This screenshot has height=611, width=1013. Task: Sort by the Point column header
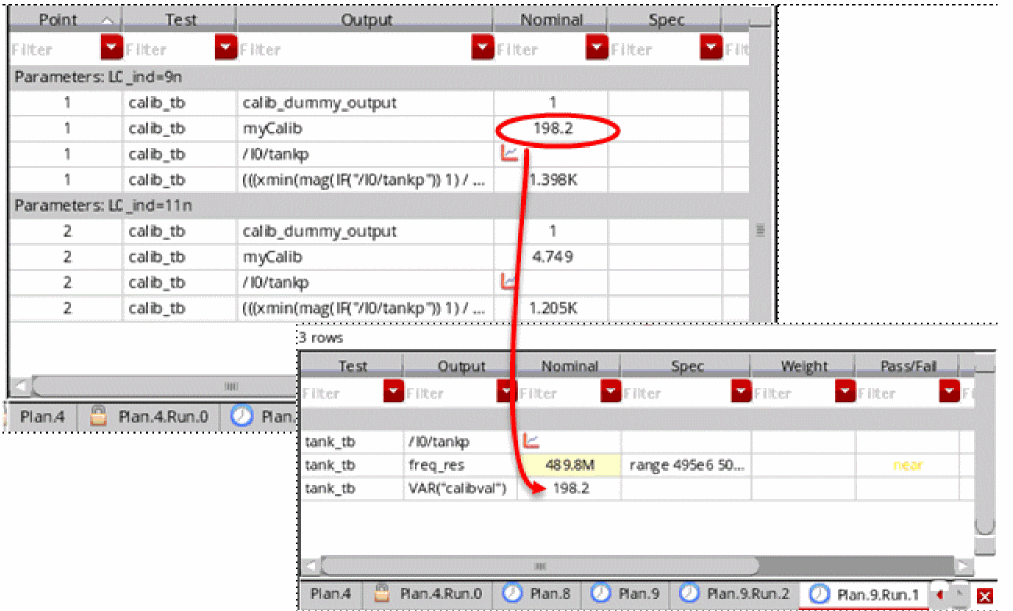65,20
